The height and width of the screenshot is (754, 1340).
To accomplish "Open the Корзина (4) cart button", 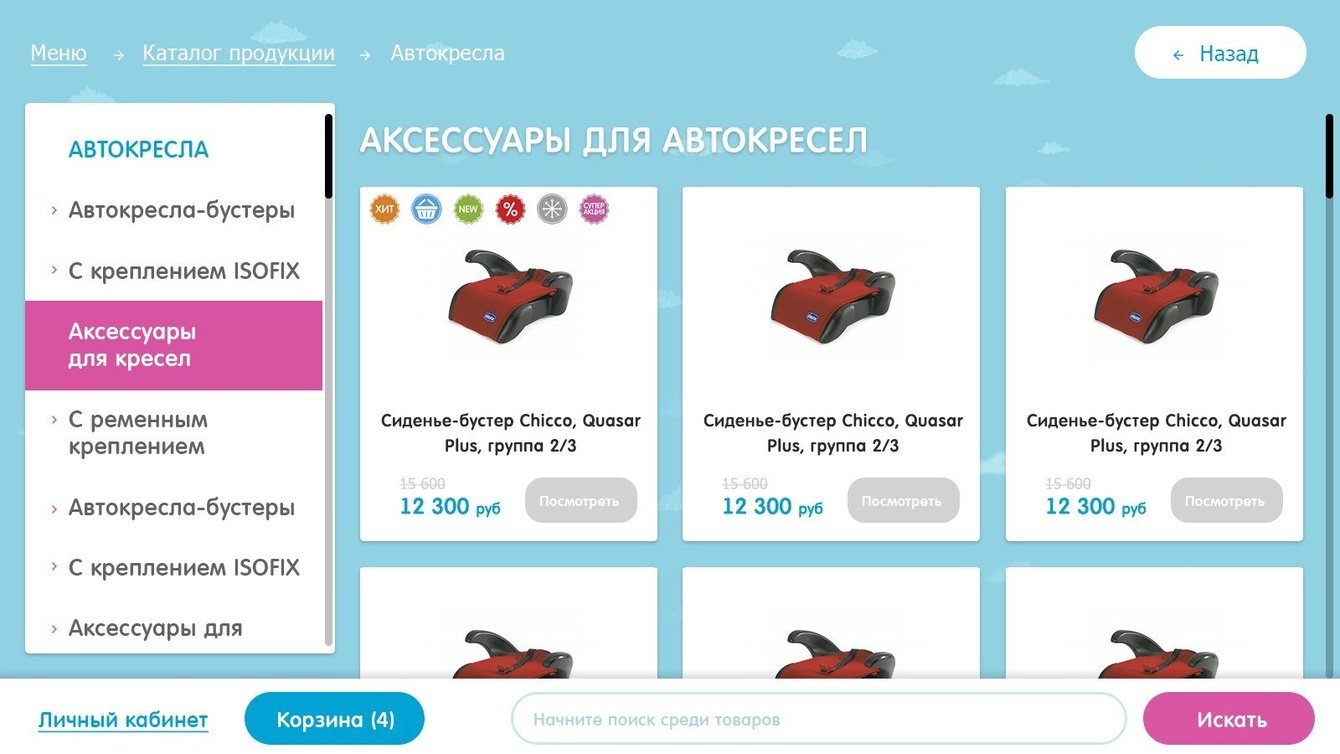I will click(x=335, y=719).
